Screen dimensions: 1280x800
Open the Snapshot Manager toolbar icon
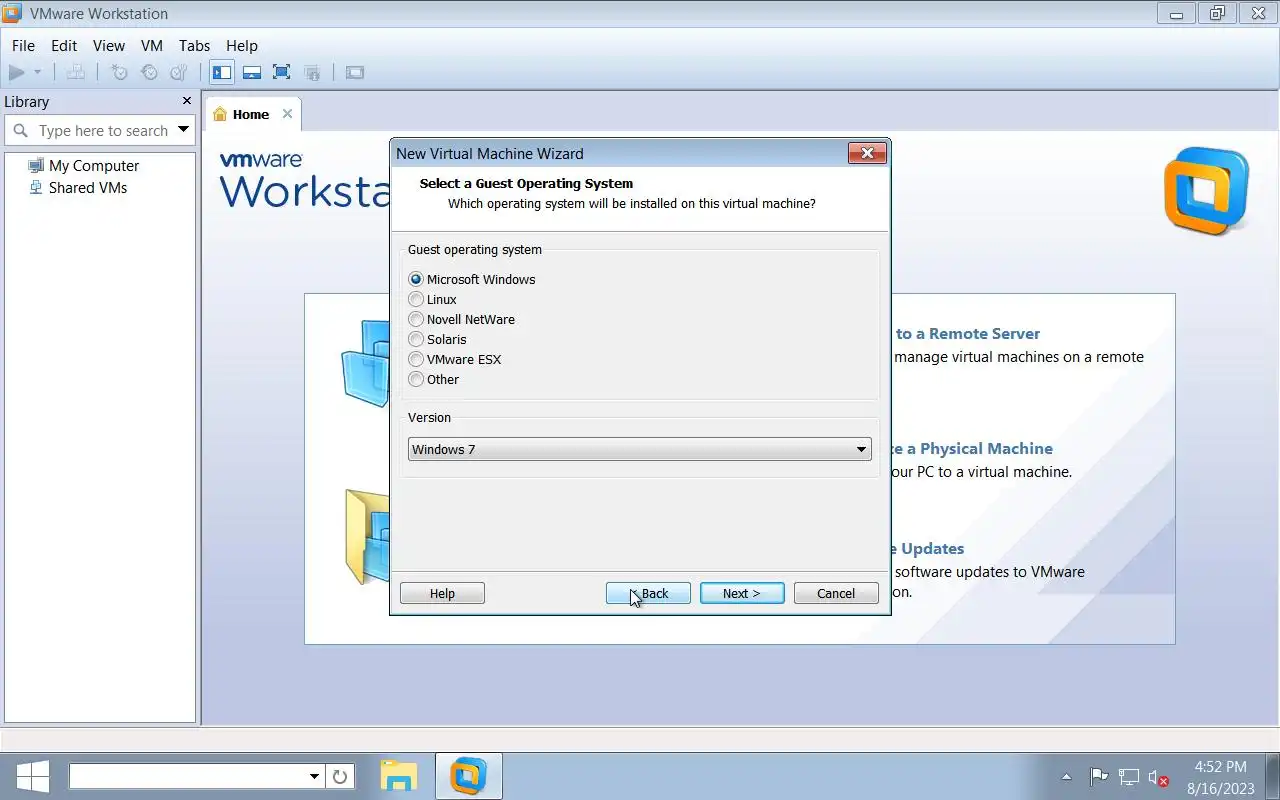(x=179, y=72)
